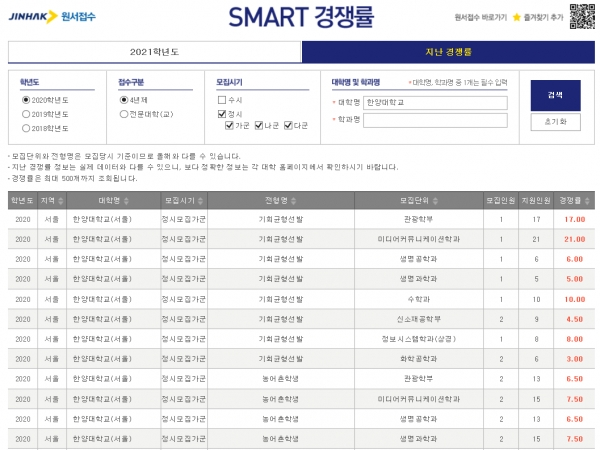Enable the 수시 checkbox
Screen dimensions: 600x450
pos(222,100)
